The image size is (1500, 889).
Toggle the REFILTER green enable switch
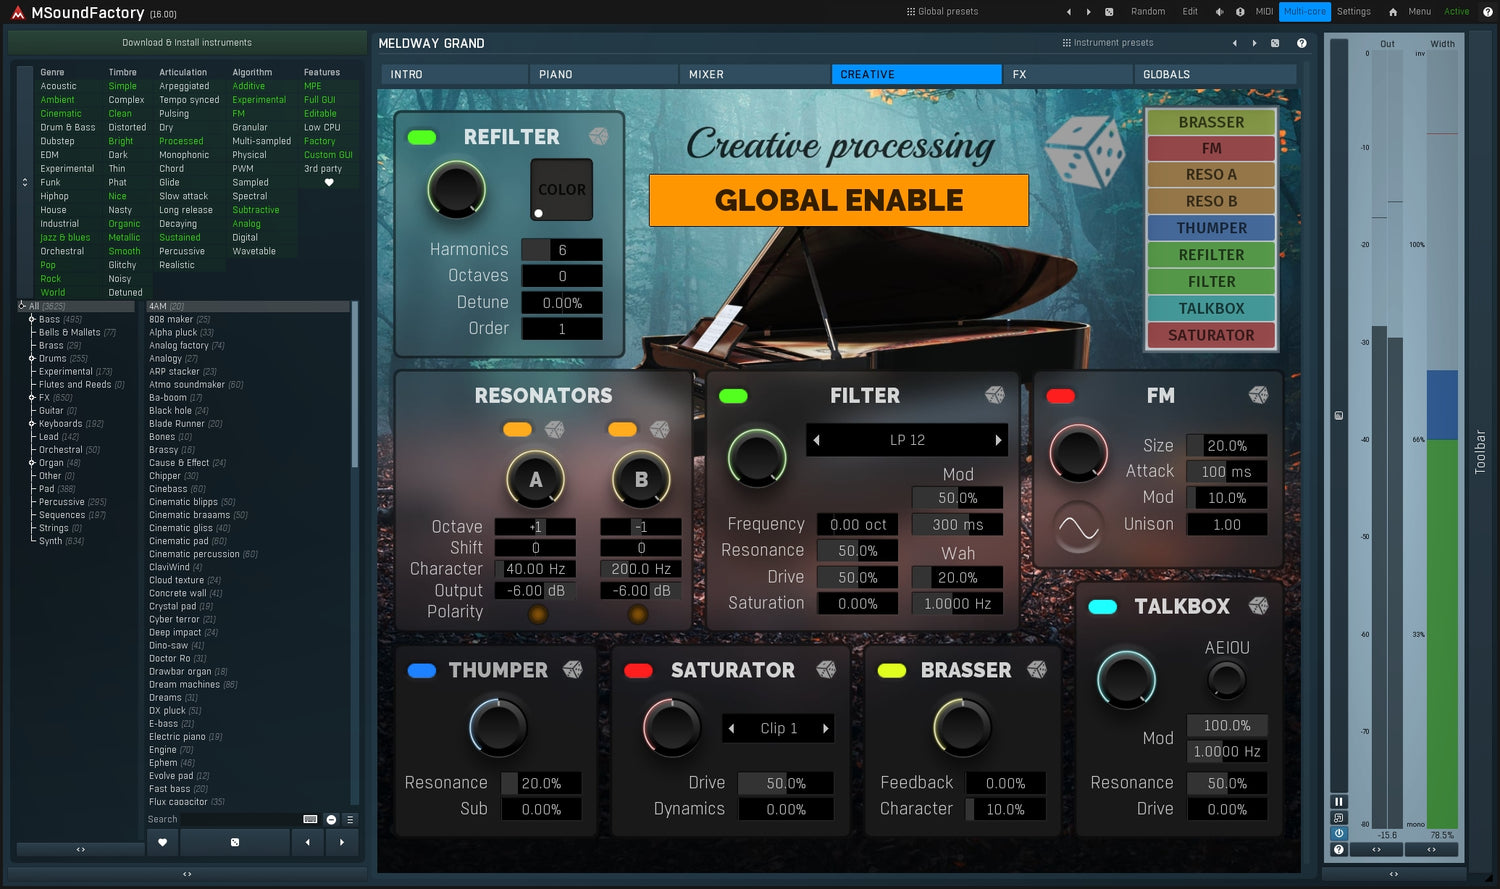[x=422, y=137]
